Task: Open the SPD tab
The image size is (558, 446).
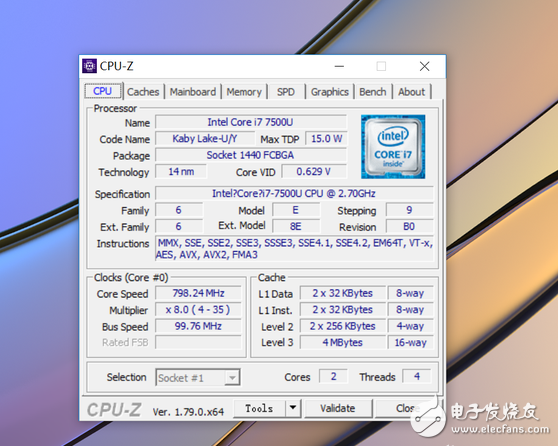Action: pyautogui.click(x=286, y=92)
